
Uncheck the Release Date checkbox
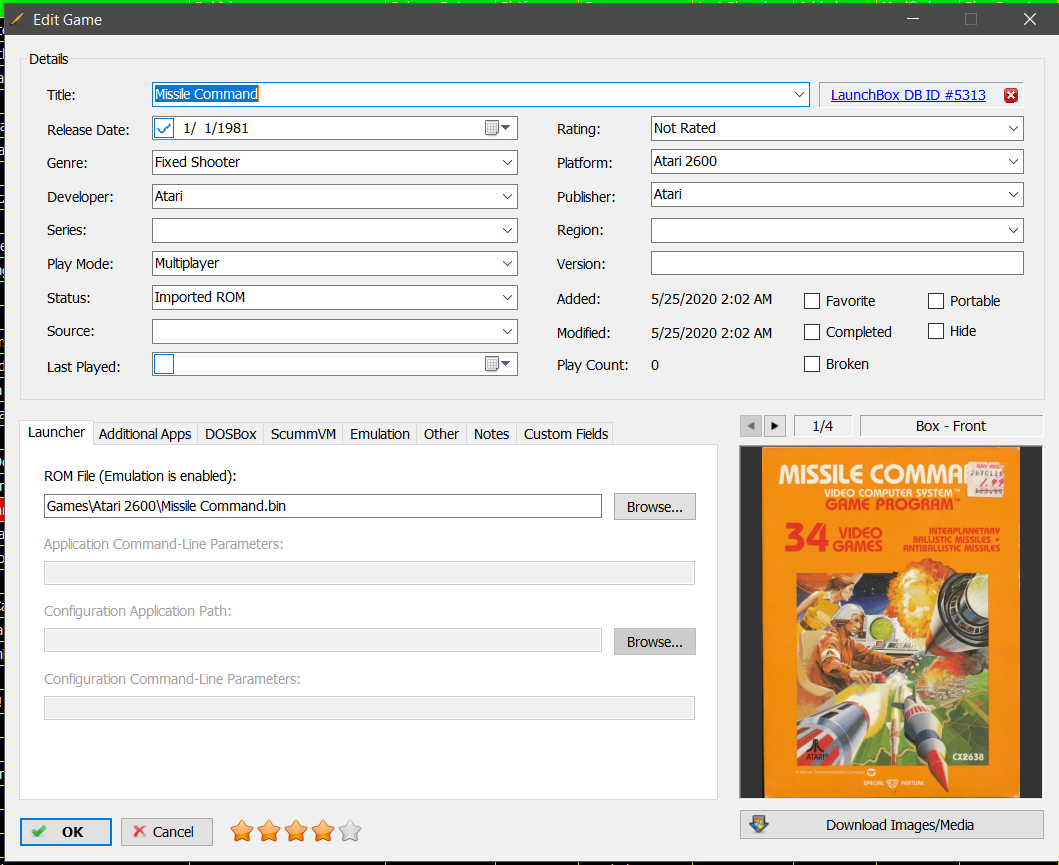tap(164, 128)
